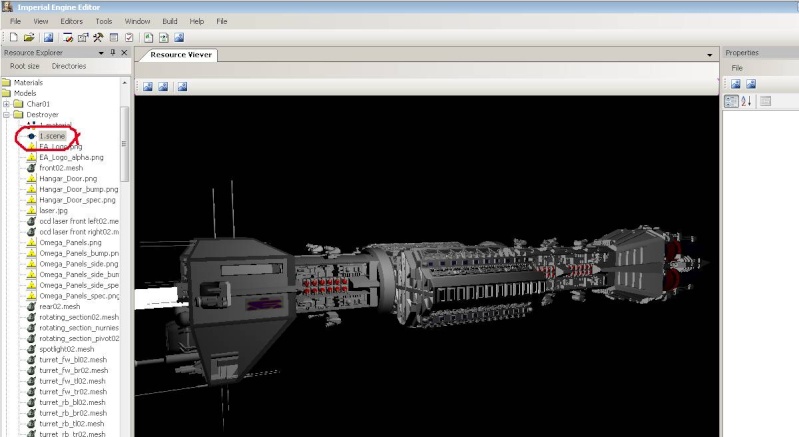
Task: Open the Editors menu
Action: pyautogui.click(x=71, y=21)
